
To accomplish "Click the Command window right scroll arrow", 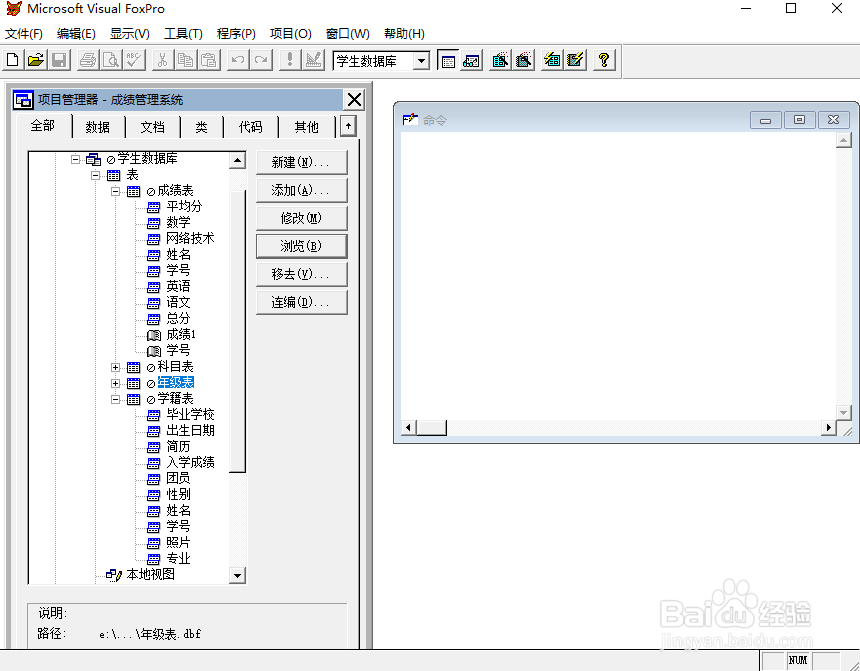I will (828, 427).
